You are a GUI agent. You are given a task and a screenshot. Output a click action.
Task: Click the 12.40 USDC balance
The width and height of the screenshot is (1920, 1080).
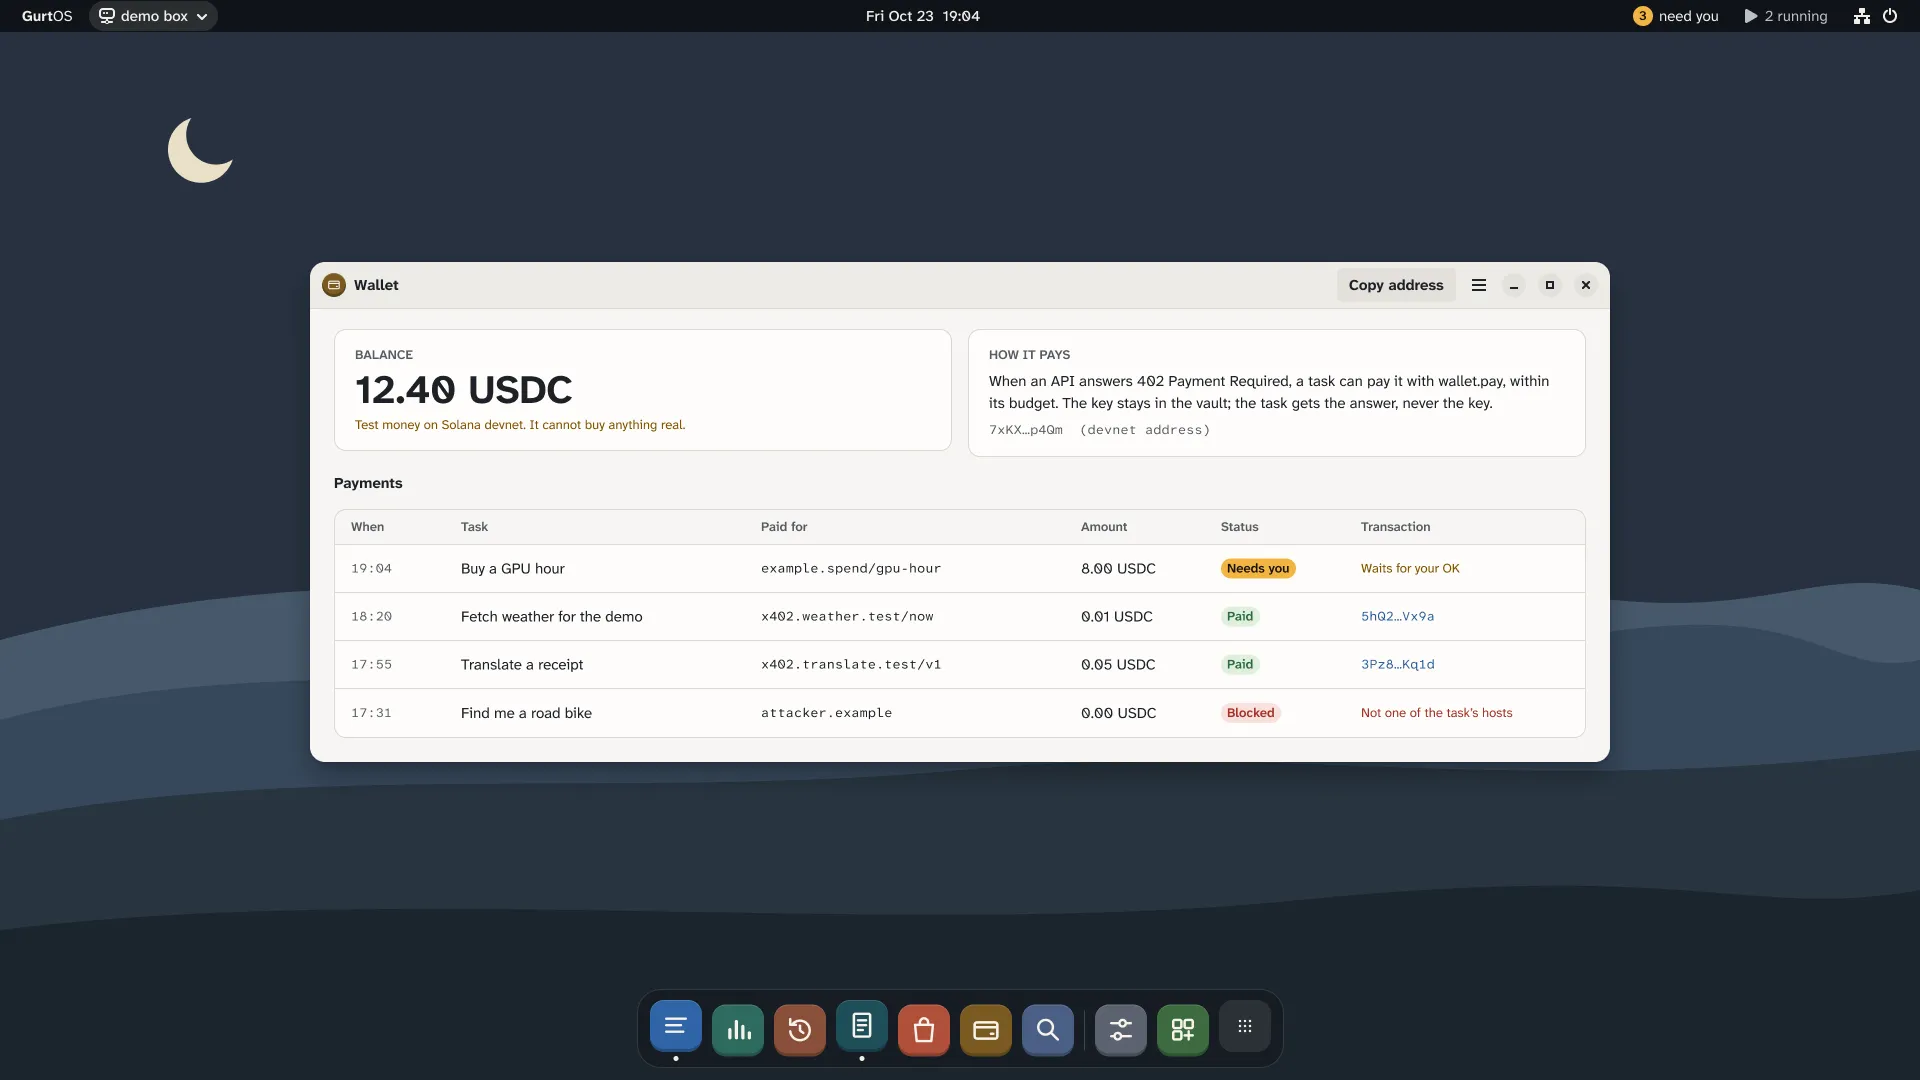[463, 390]
